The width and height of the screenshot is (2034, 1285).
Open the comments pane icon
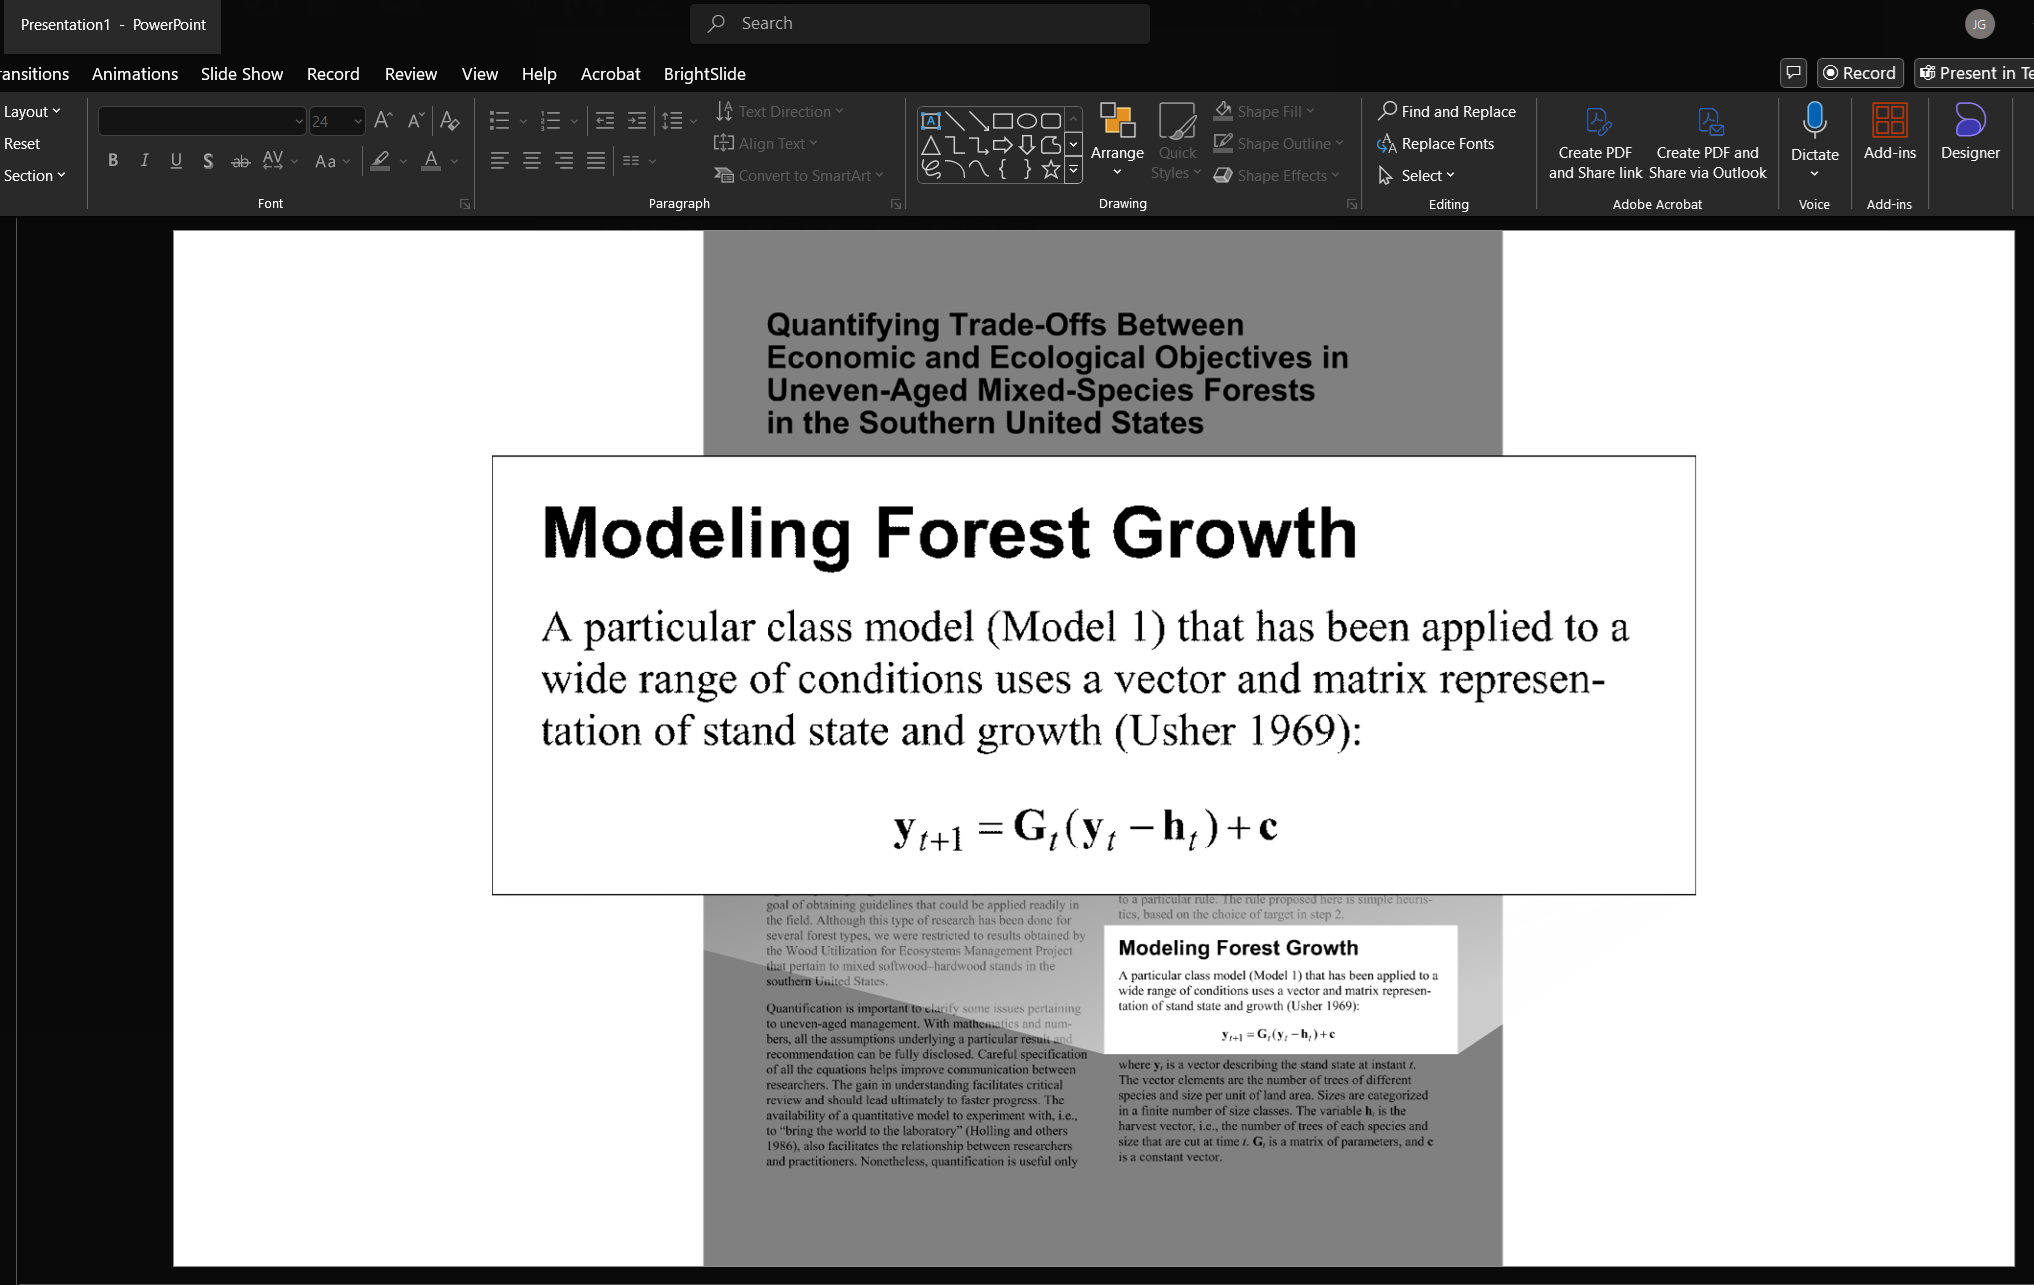(x=1793, y=73)
